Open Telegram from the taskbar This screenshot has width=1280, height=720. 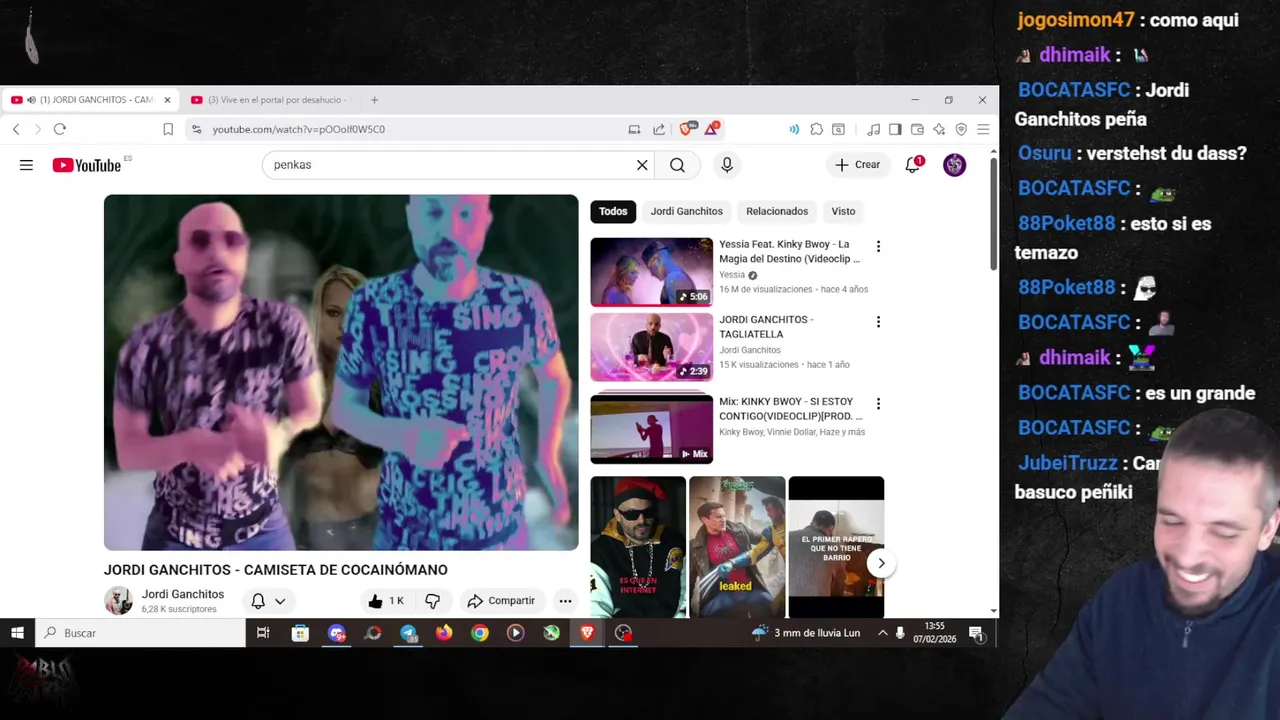coord(408,633)
